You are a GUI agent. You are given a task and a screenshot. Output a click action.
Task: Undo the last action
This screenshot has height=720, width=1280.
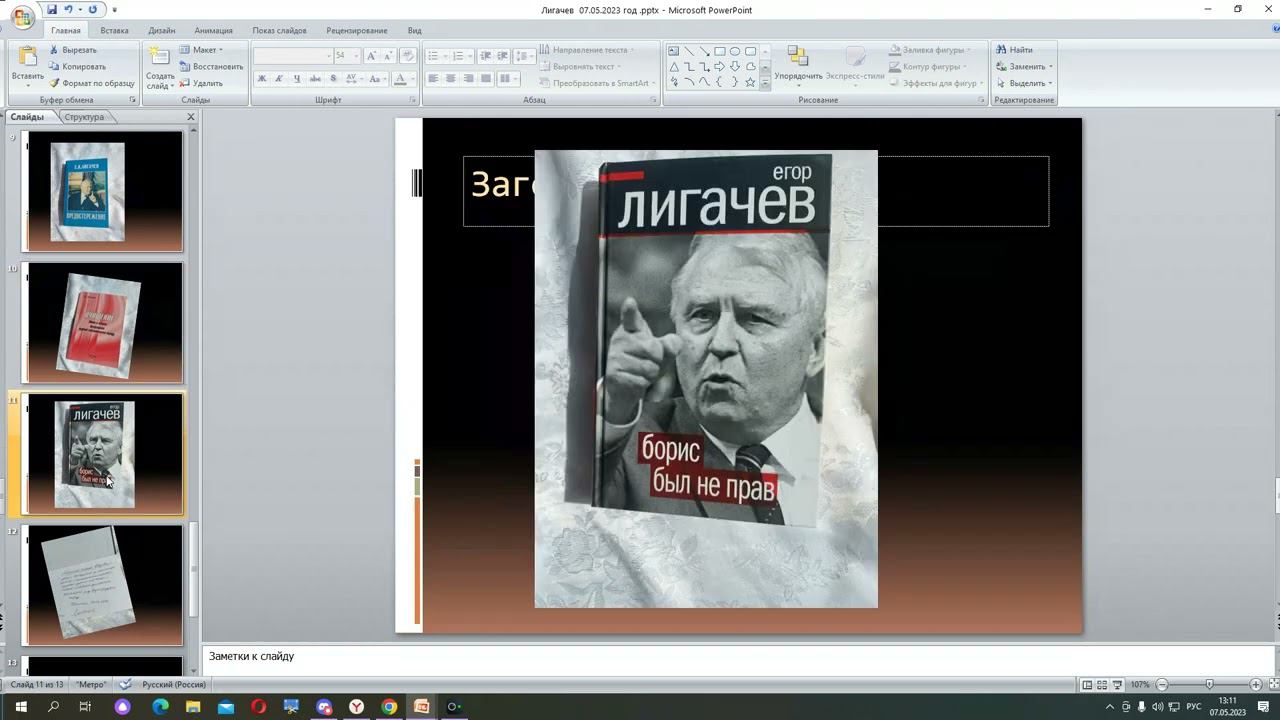click(69, 9)
